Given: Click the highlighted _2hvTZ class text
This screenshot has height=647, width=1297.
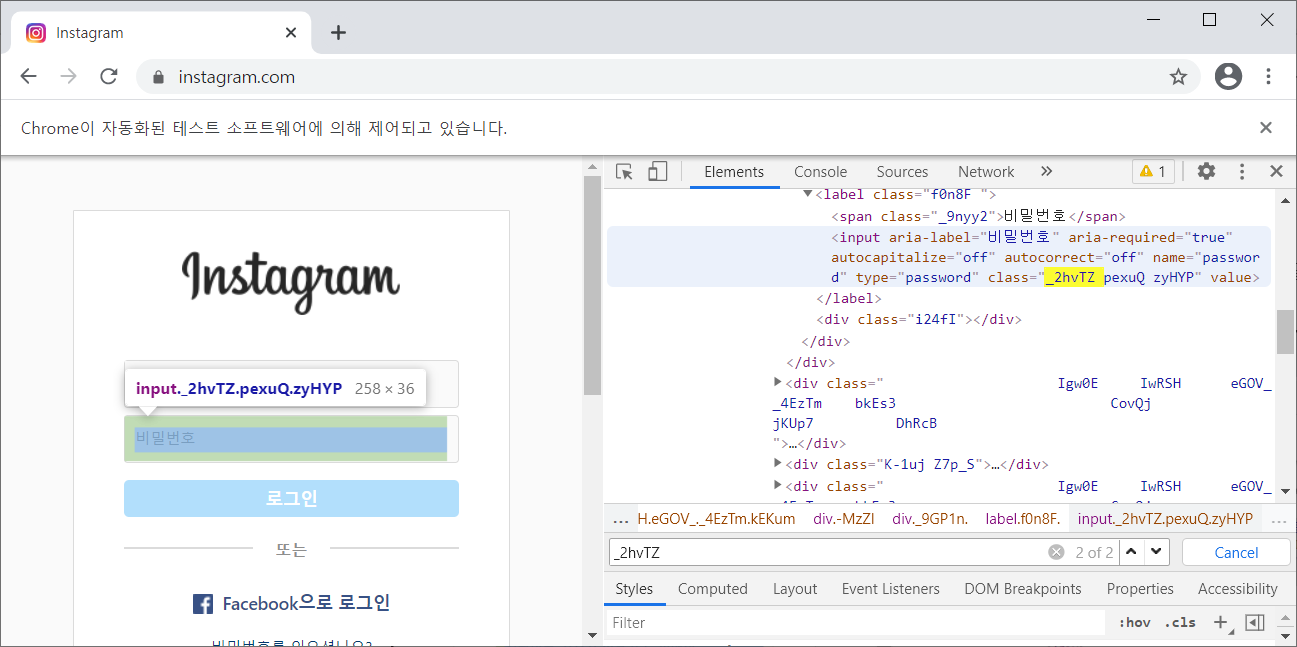Looking at the screenshot, I should [x=1073, y=278].
